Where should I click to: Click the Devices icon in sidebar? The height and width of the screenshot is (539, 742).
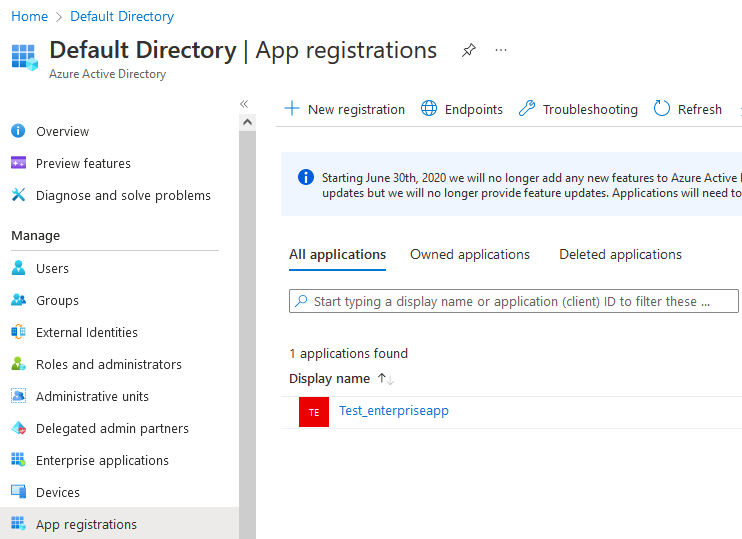point(18,492)
